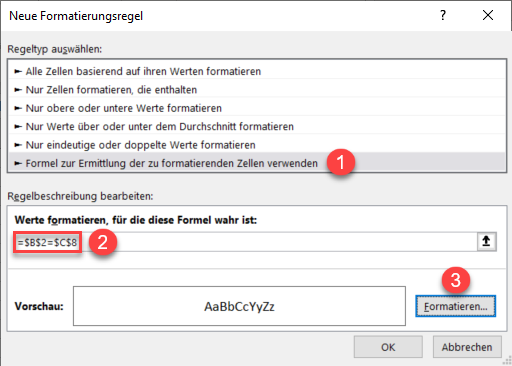Click the AaBbCcYyZz preview box
The height and width of the screenshot is (366, 512).
tap(239, 306)
